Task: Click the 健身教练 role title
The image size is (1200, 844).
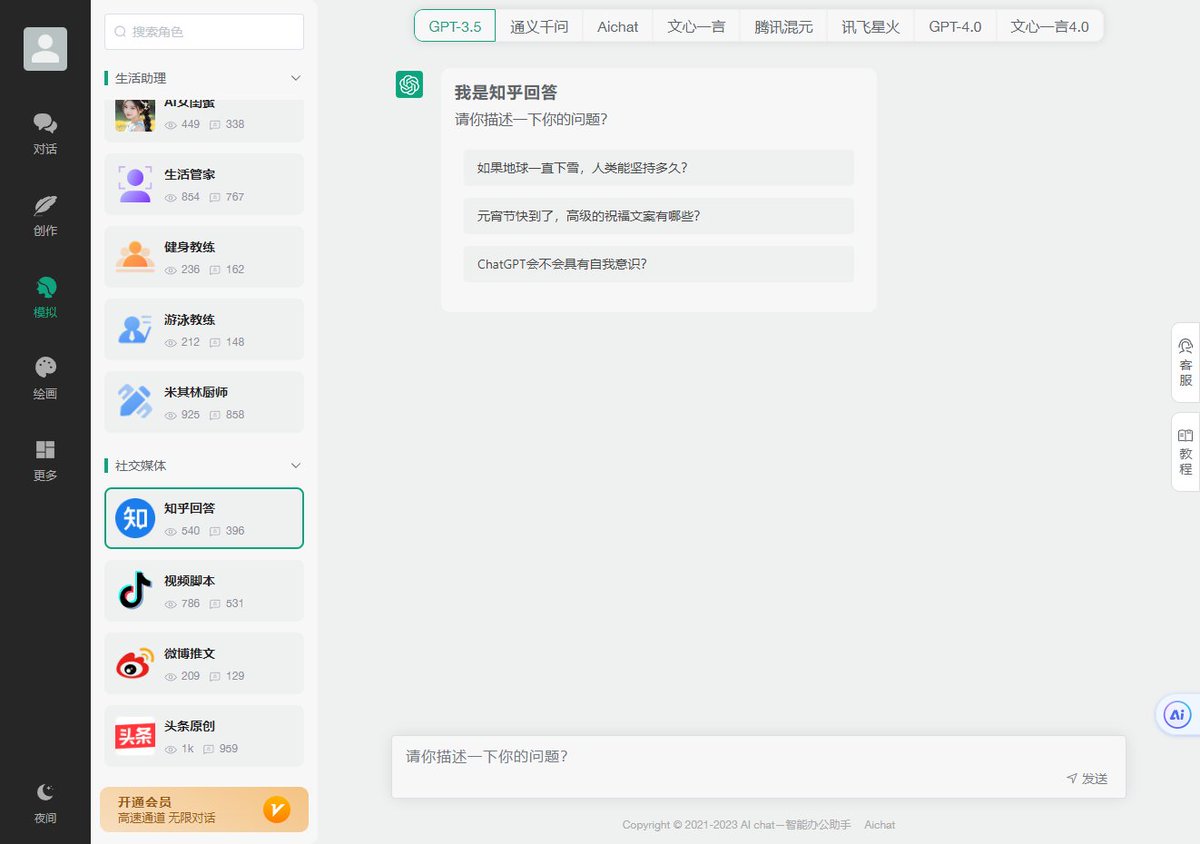Action: 190,247
